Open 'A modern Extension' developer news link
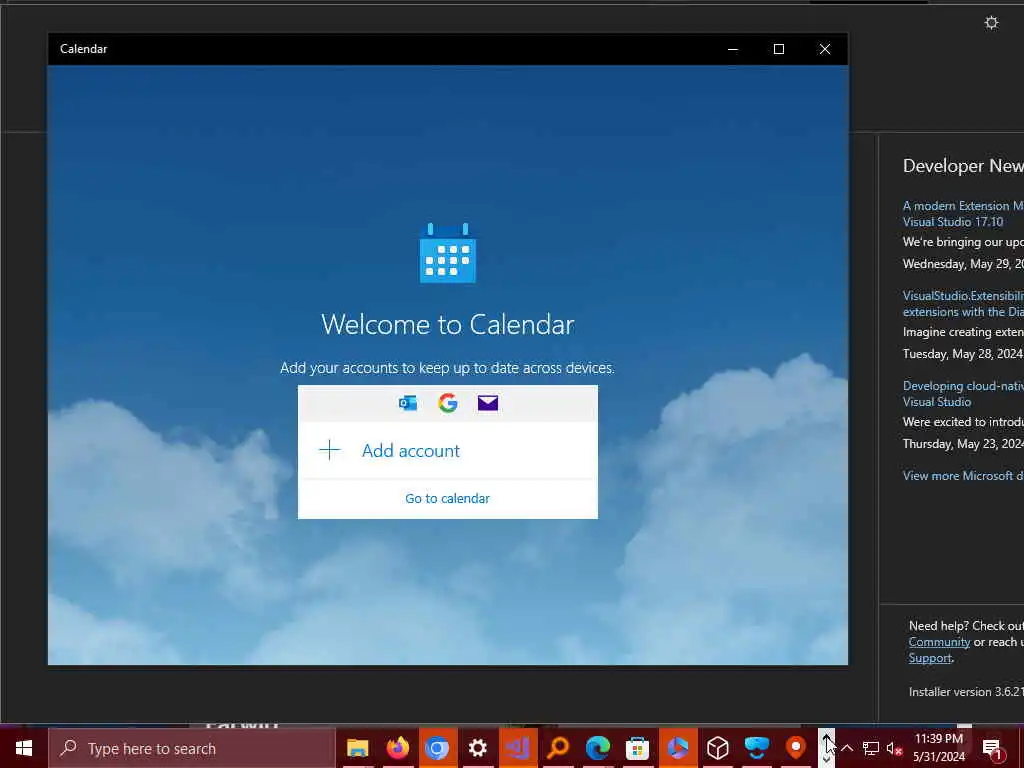The height and width of the screenshot is (768, 1024). coord(963,214)
